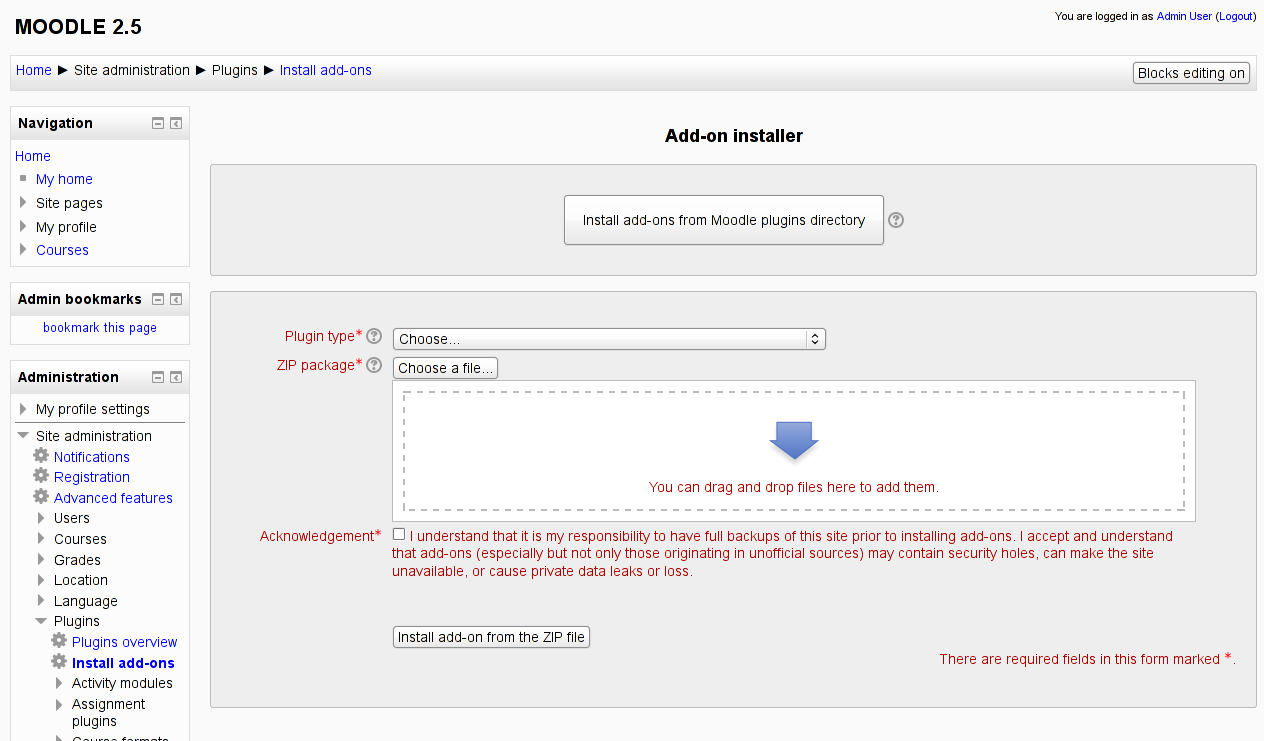1264x741 pixels.
Task: Click Install add-on from the ZIP file
Action: pyautogui.click(x=491, y=637)
